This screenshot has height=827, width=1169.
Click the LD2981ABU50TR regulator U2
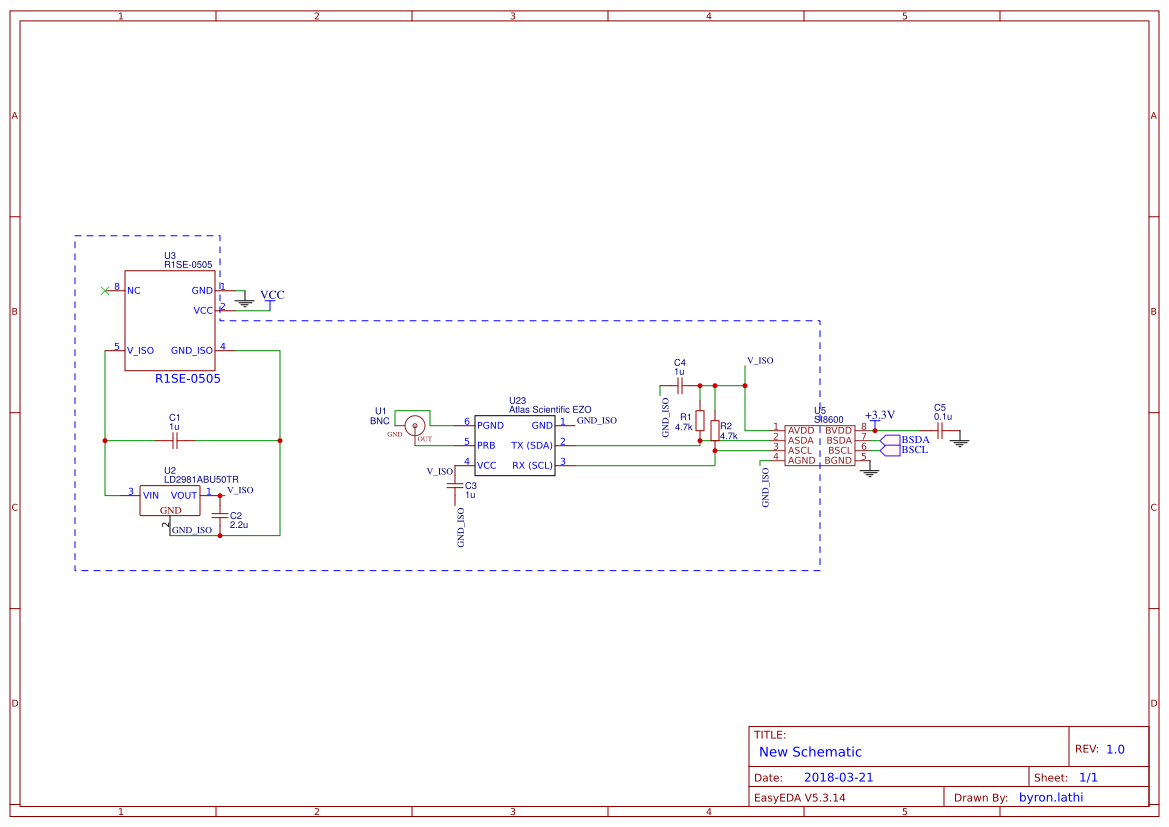(x=168, y=499)
